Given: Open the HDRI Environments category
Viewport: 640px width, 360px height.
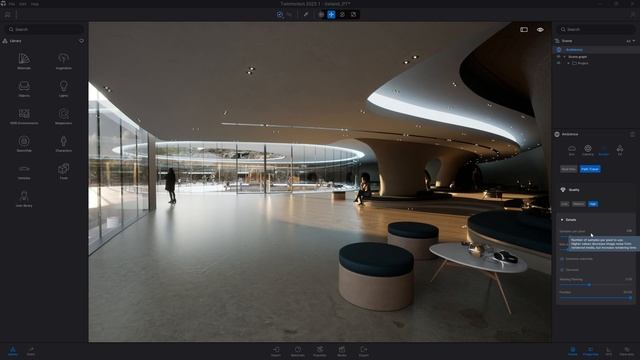Looking at the screenshot, I should [x=24, y=116].
